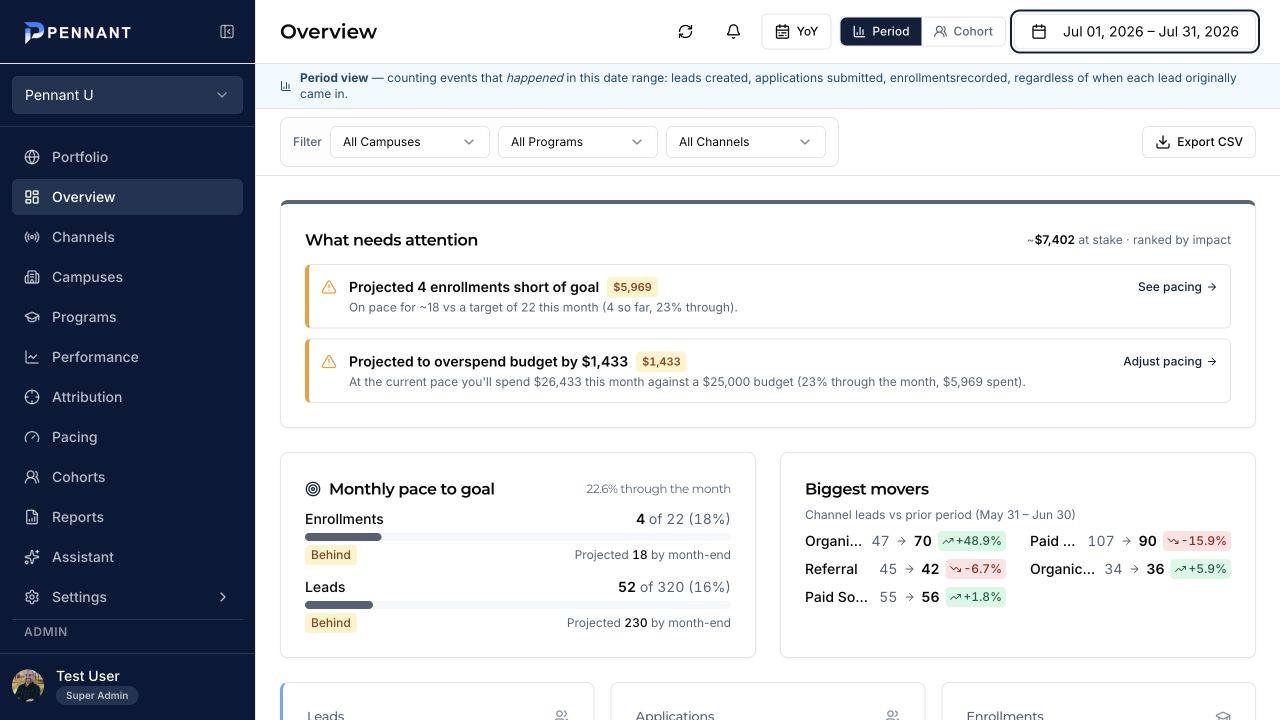Click warning icon for enrollments short alert
The image size is (1280, 720).
(x=329, y=287)
